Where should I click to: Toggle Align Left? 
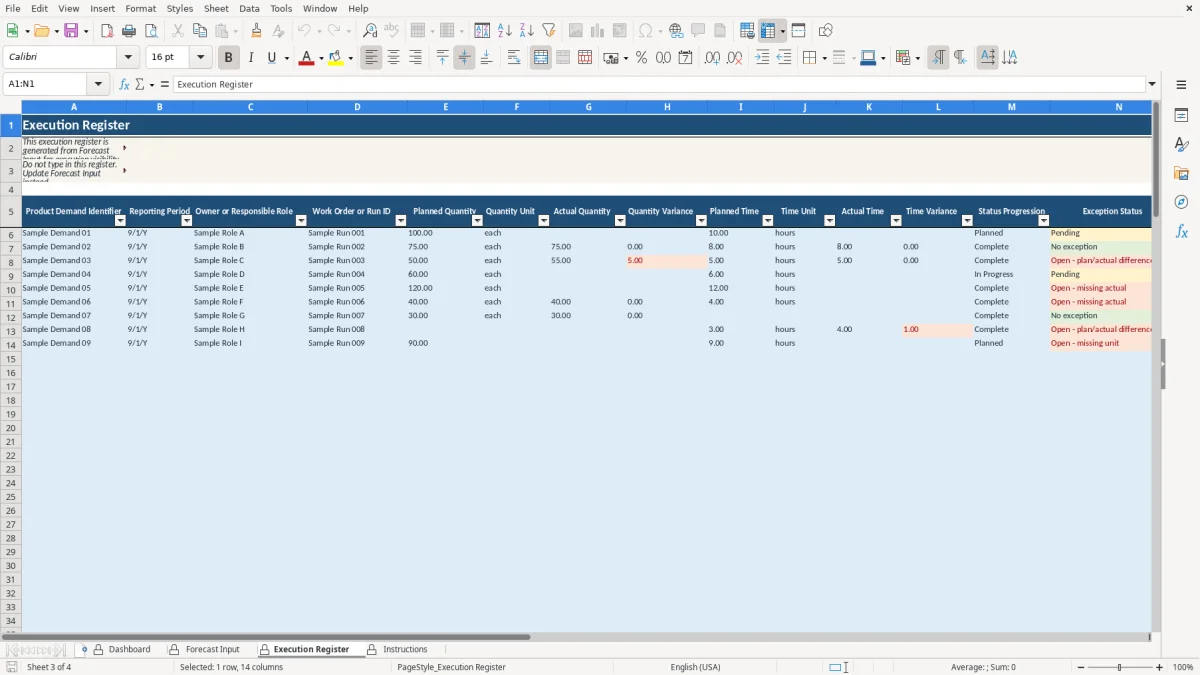point(371,58)
